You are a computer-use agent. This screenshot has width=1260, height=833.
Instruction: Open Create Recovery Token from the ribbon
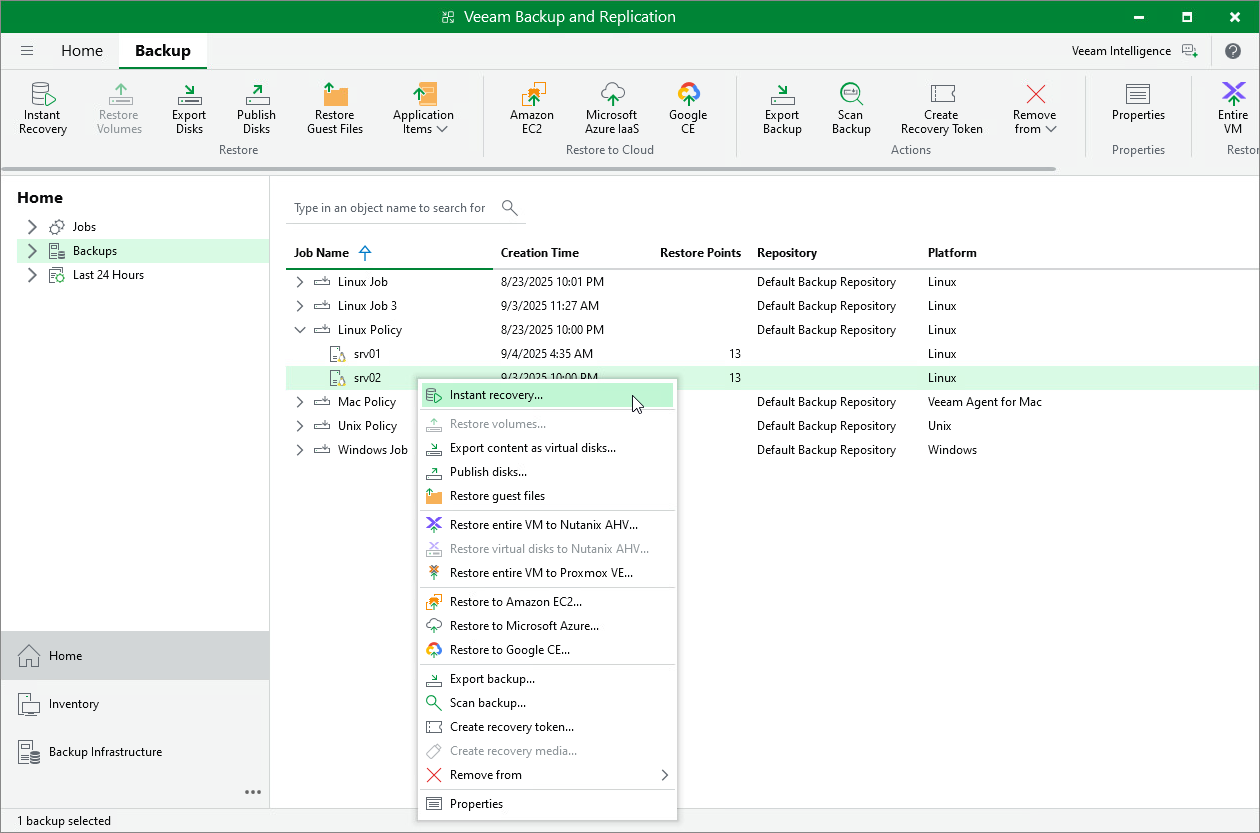tap(941, 105)
